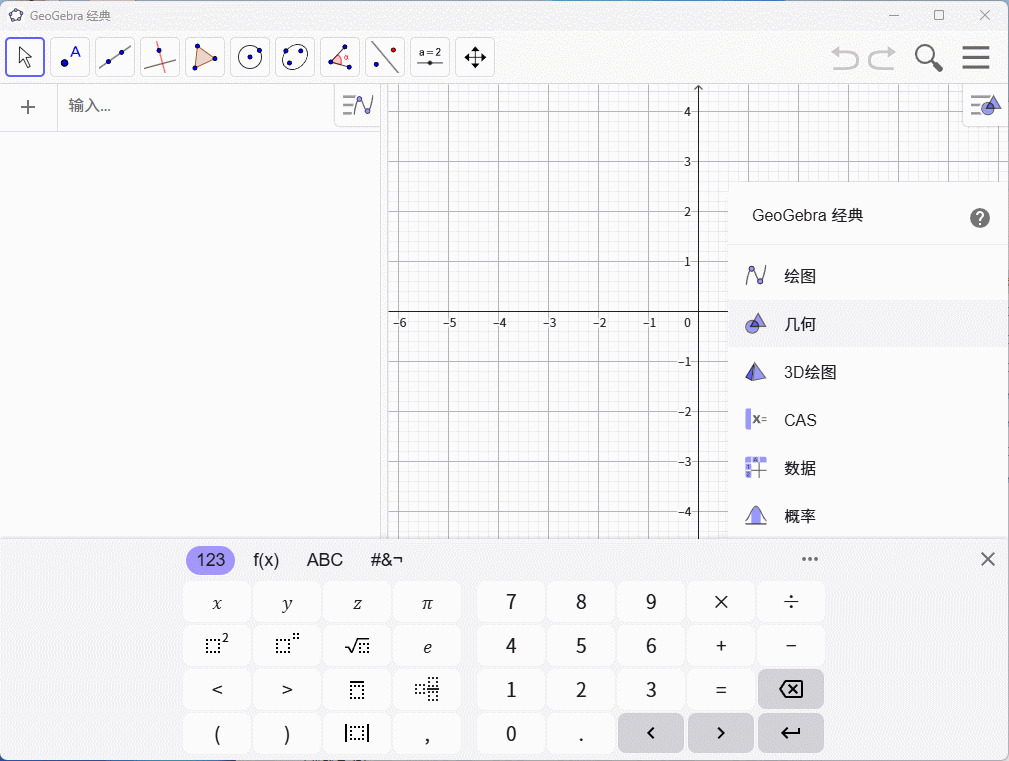Switch keyboard to 123 tab
This screenshot has width=1009, height=761.
click(210, 560)
